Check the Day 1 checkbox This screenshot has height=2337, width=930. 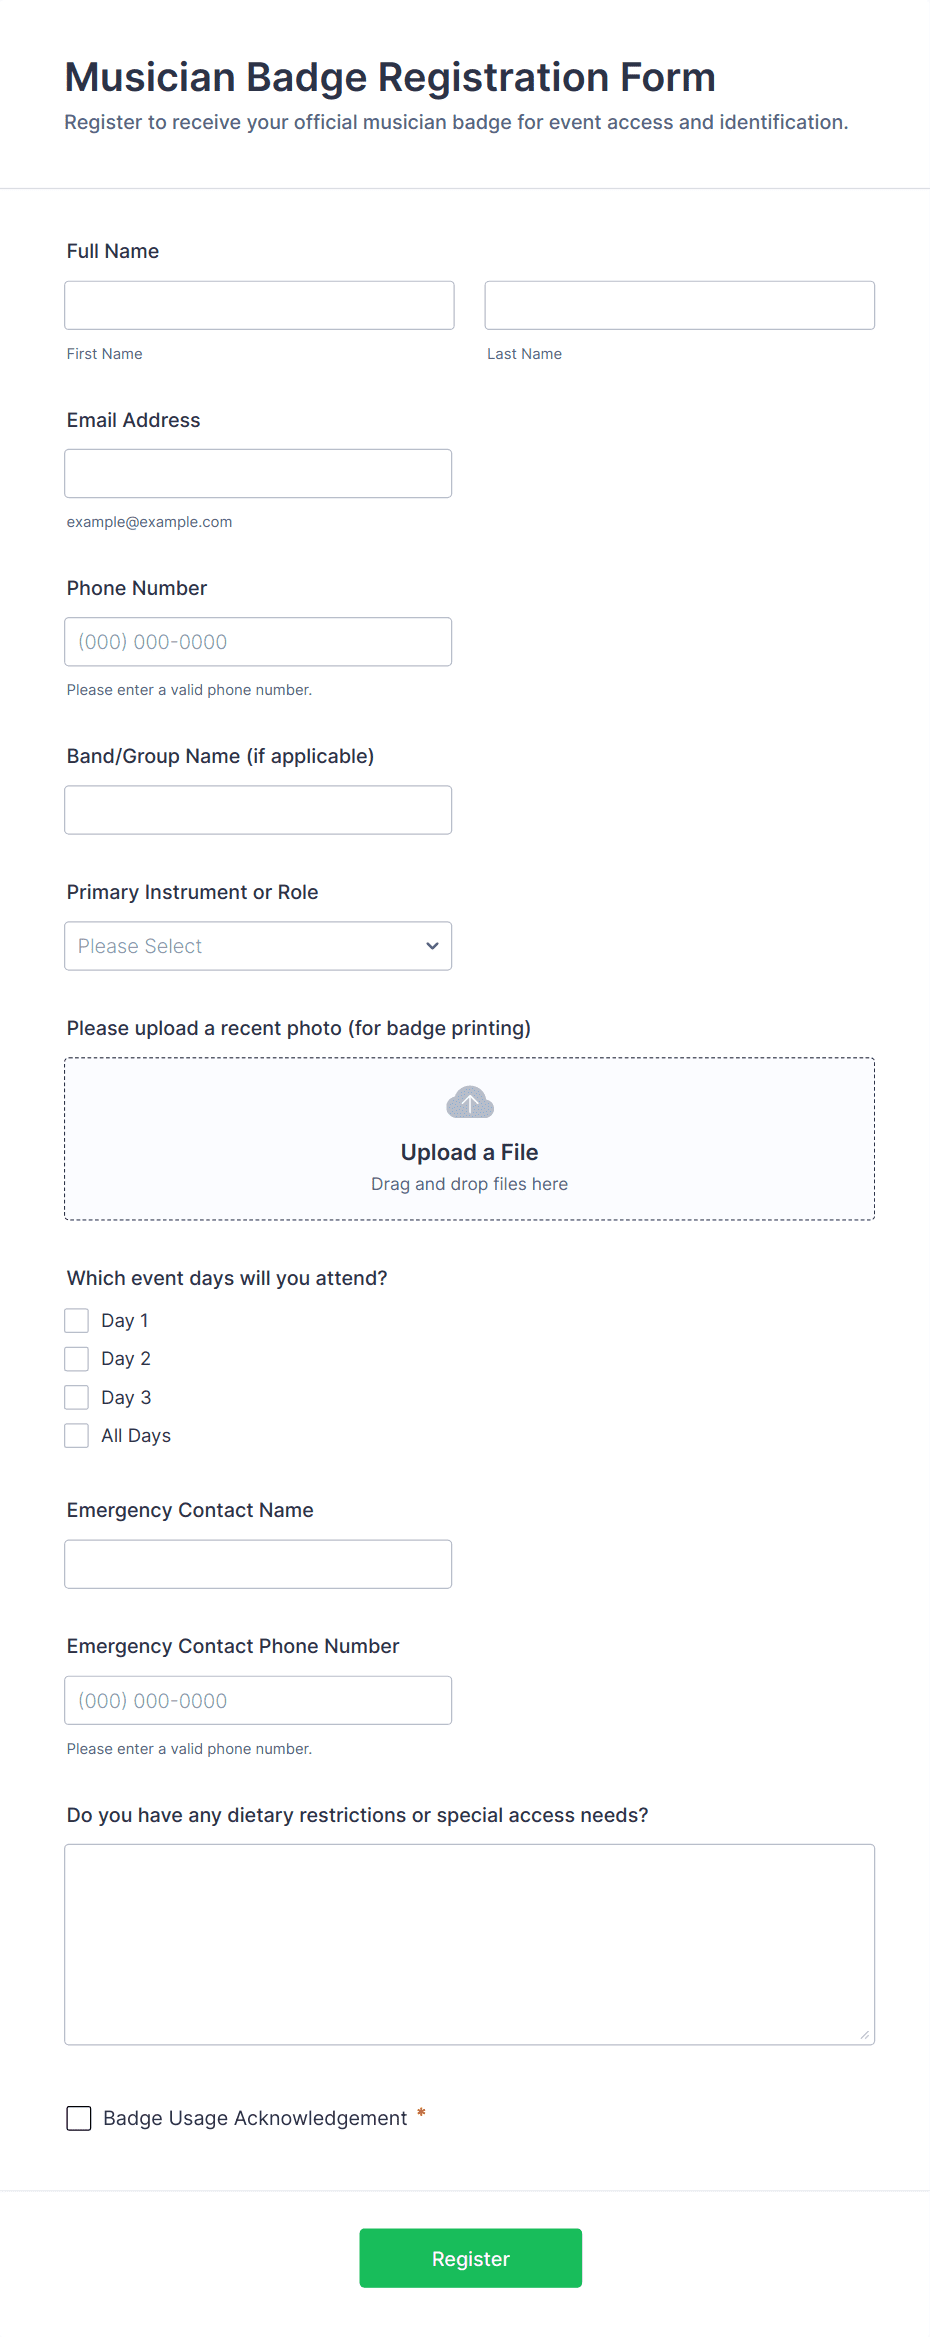tap(77, 1320)
